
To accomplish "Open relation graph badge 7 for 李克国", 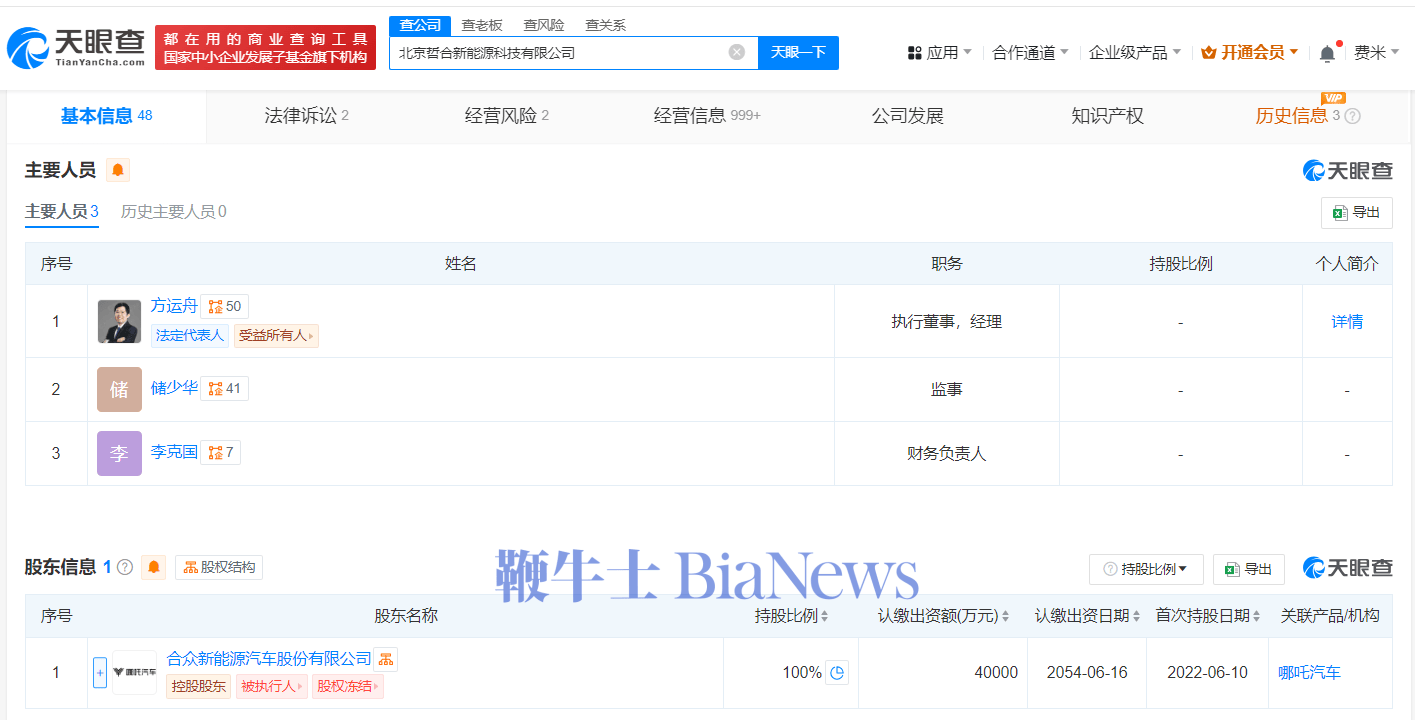I will point(221,452).
